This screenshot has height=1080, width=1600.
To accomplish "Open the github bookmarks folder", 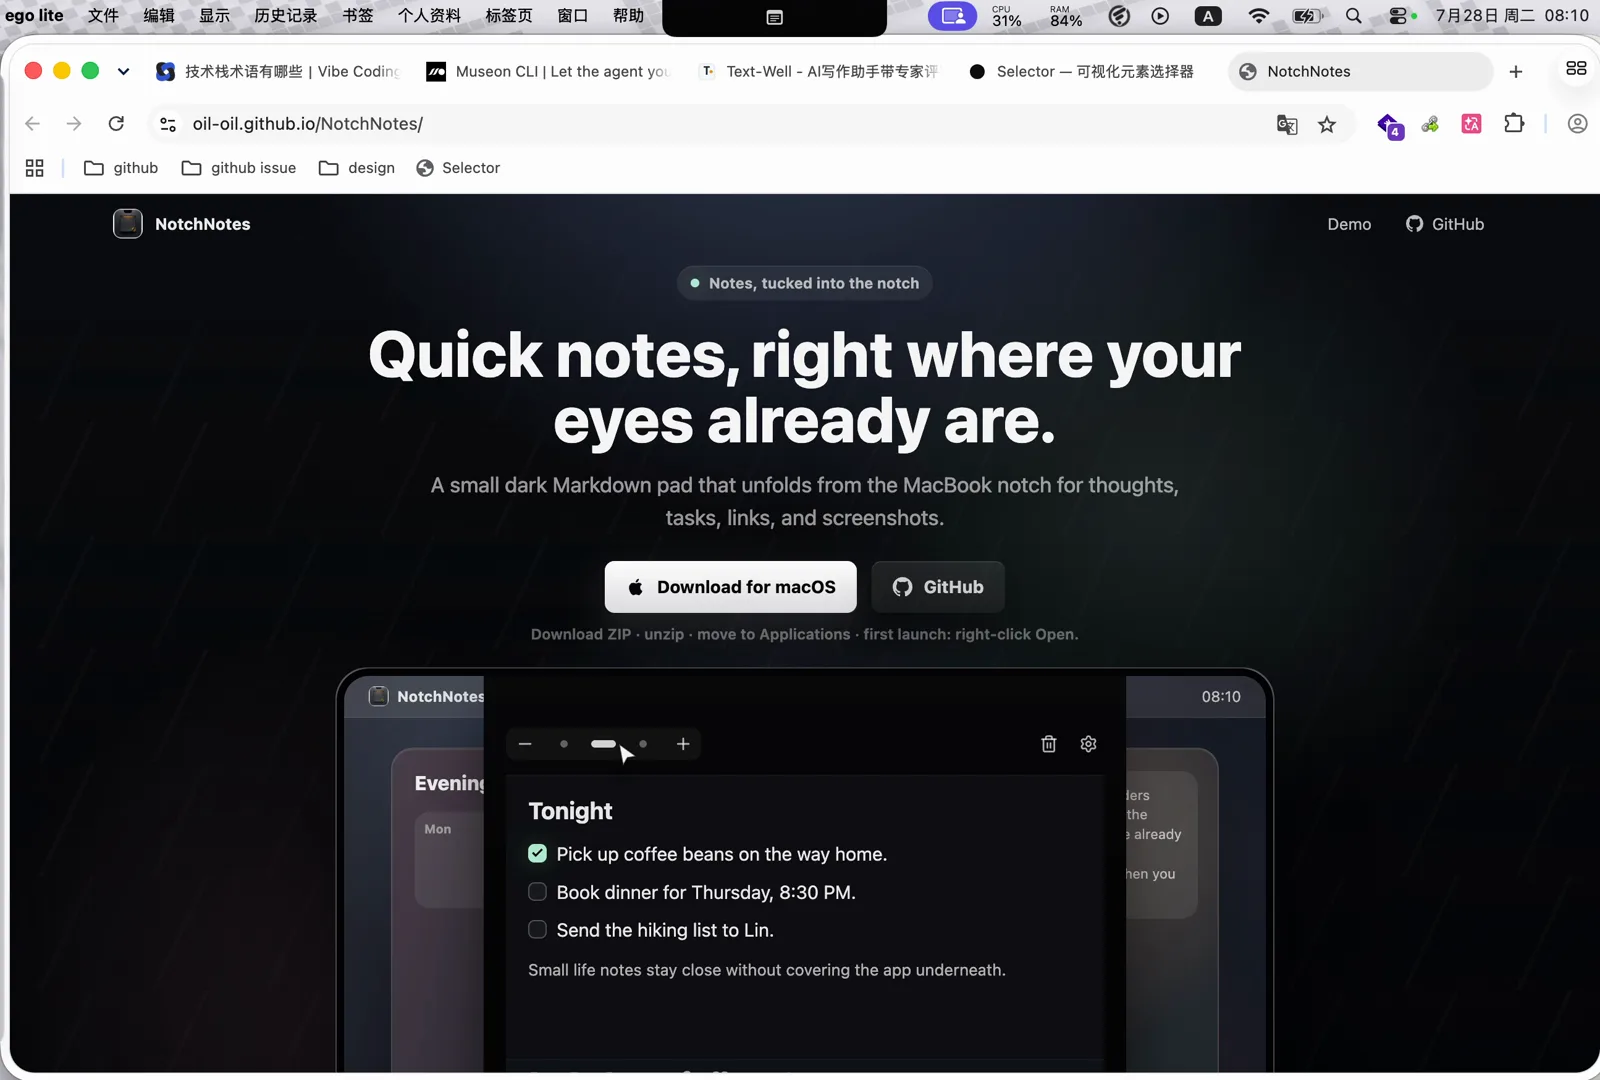I will pyautogui.click(x=121, y=168).
